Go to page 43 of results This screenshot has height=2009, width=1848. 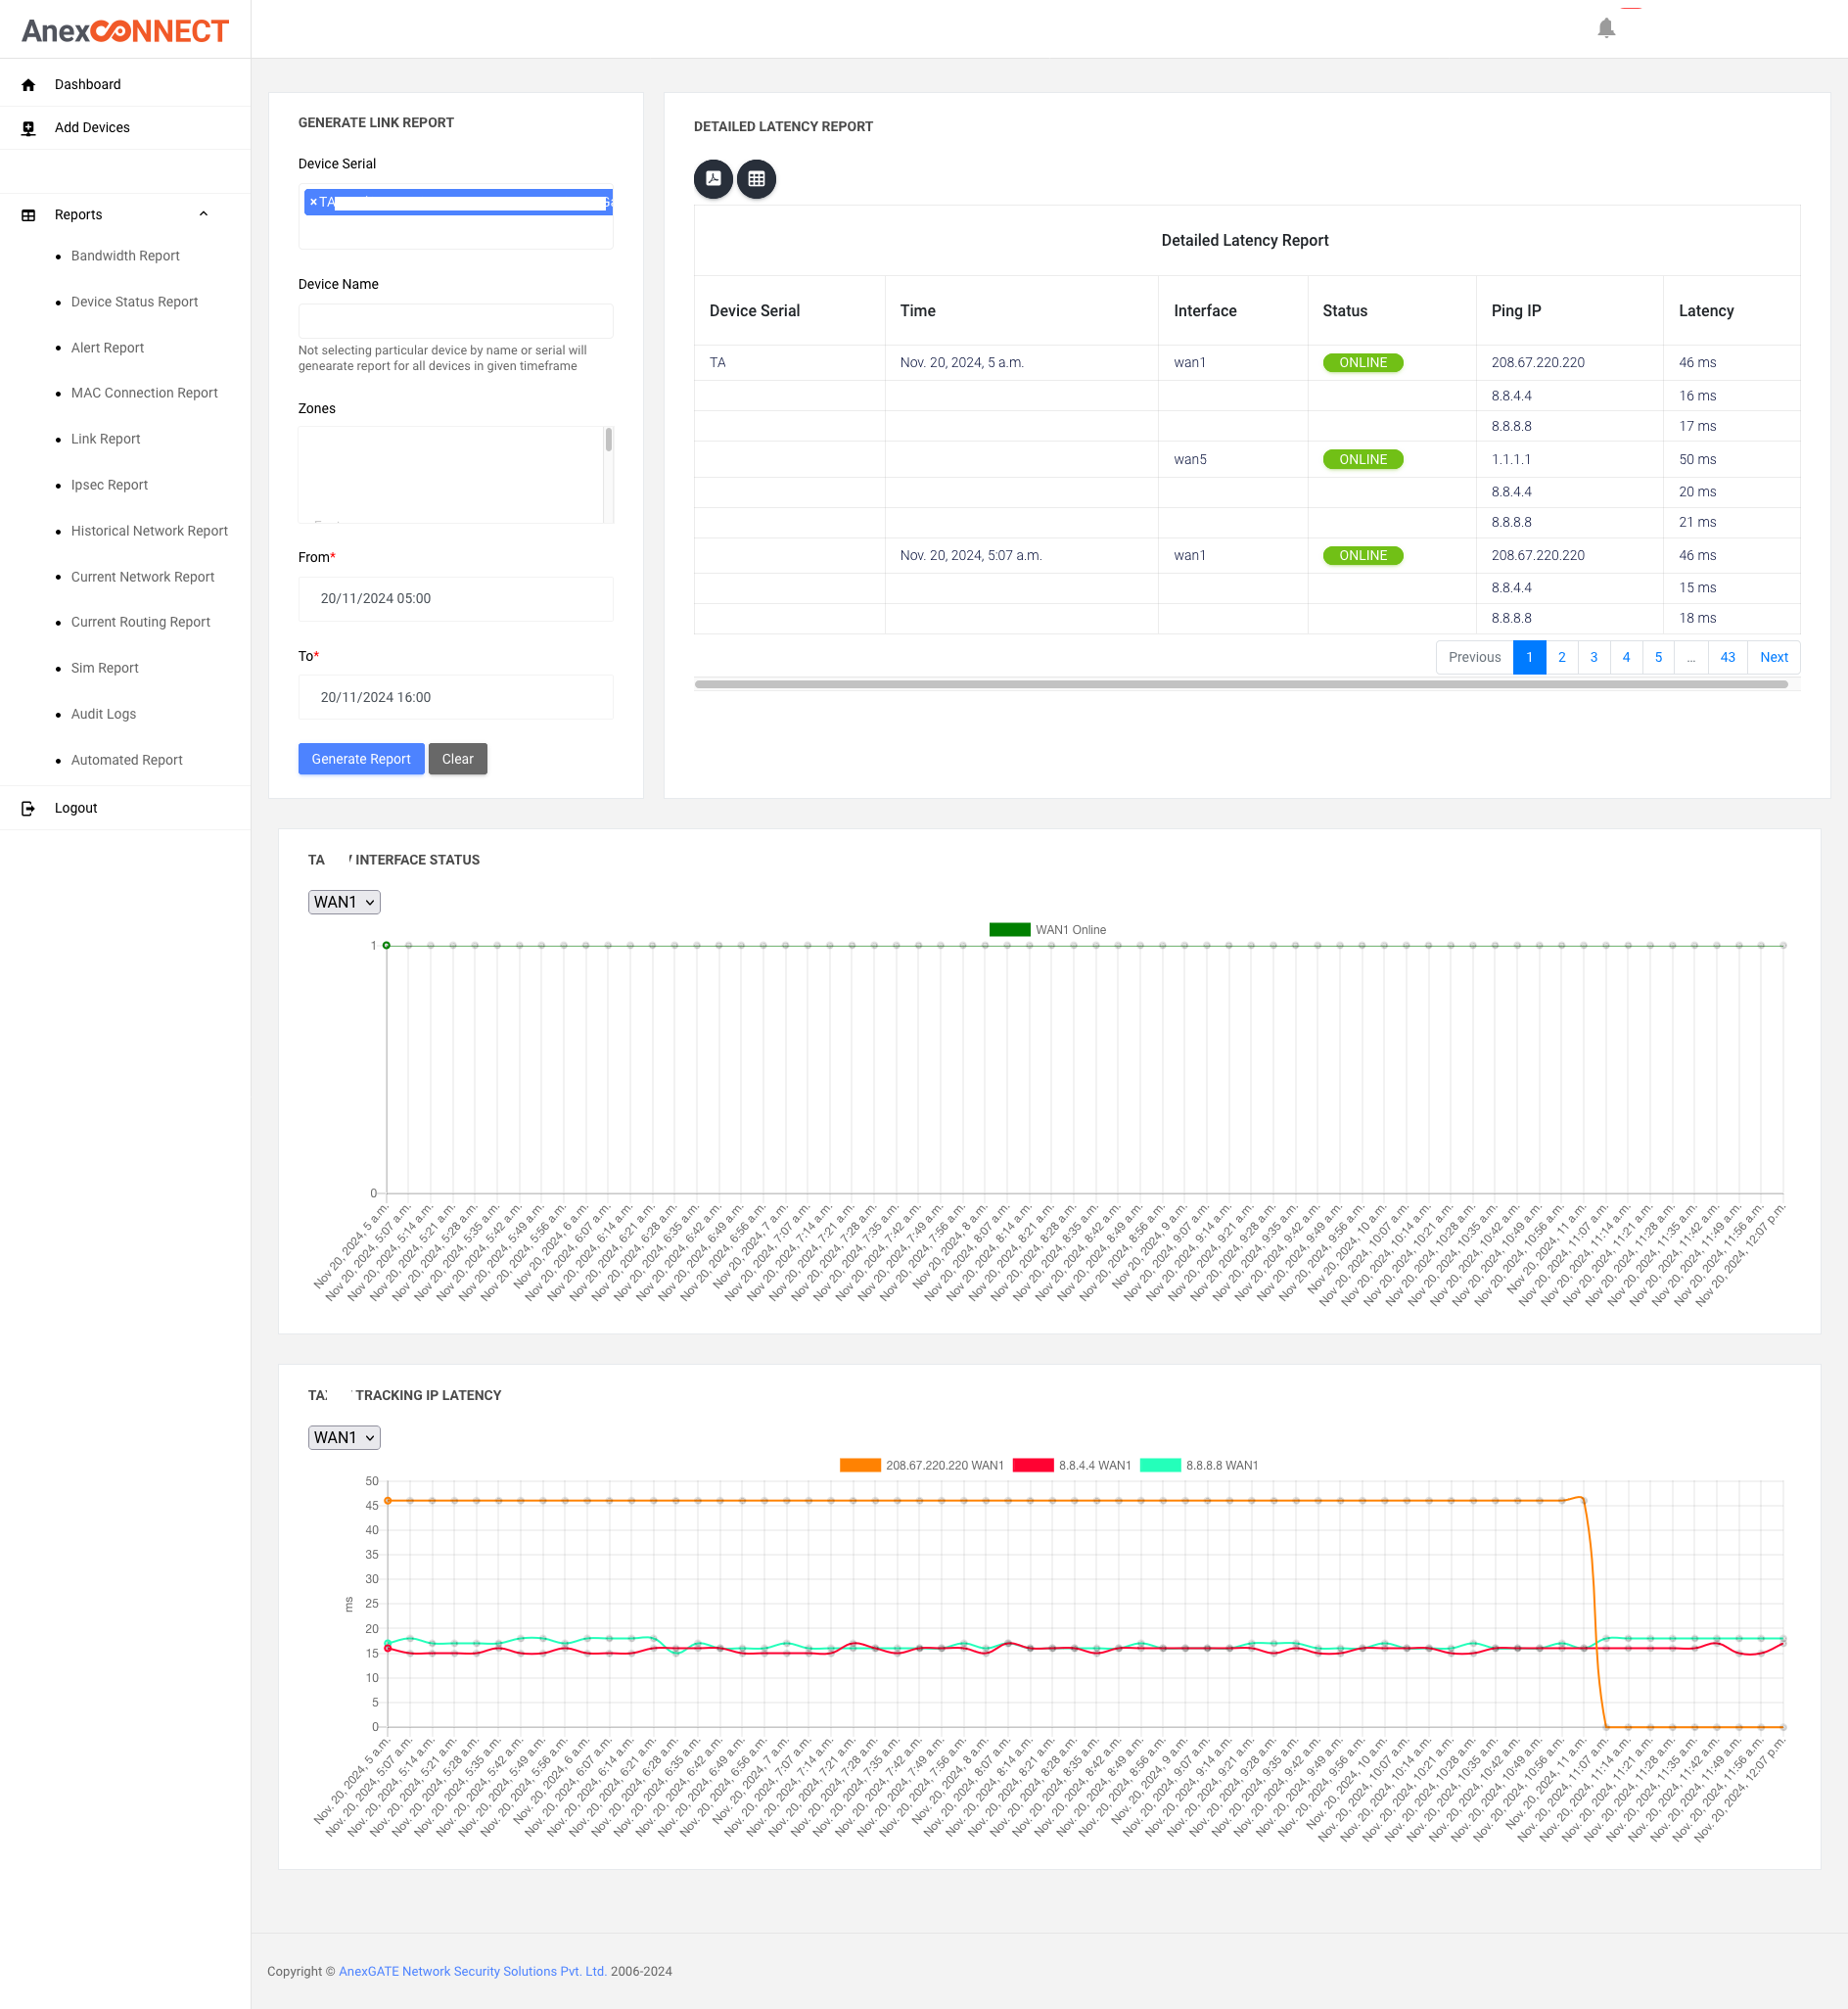(1727, 657)
